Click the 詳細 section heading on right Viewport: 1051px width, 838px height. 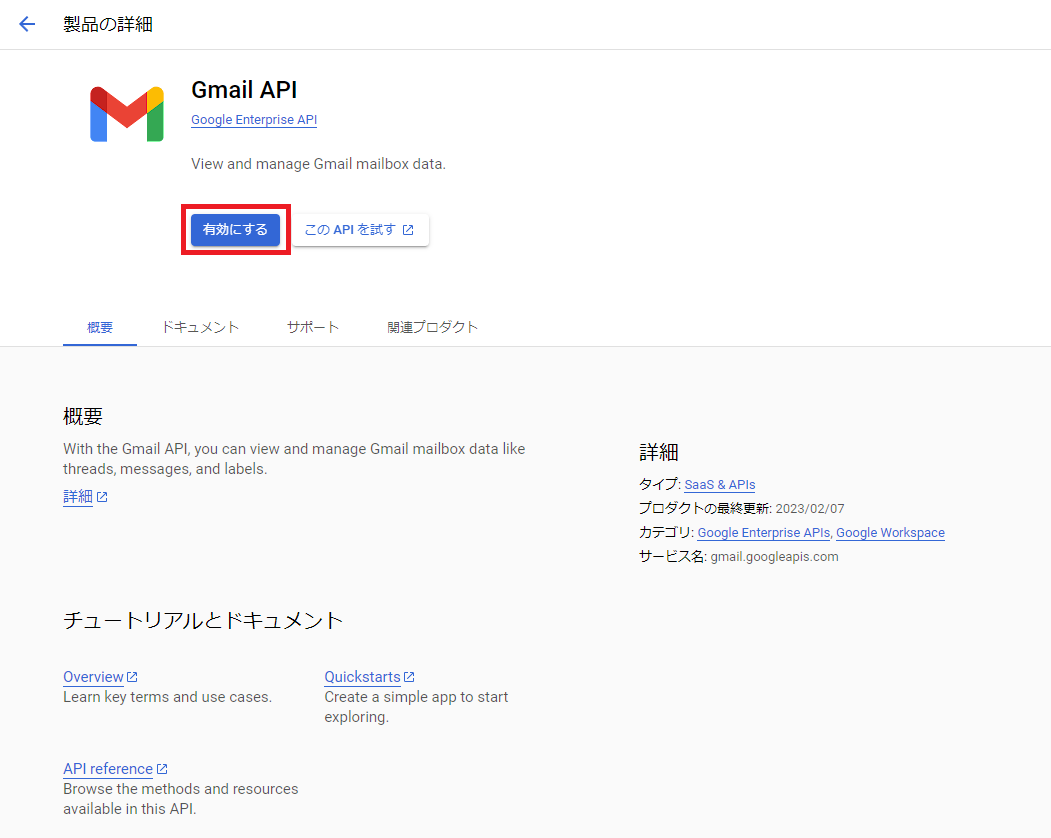click(659, 453)
